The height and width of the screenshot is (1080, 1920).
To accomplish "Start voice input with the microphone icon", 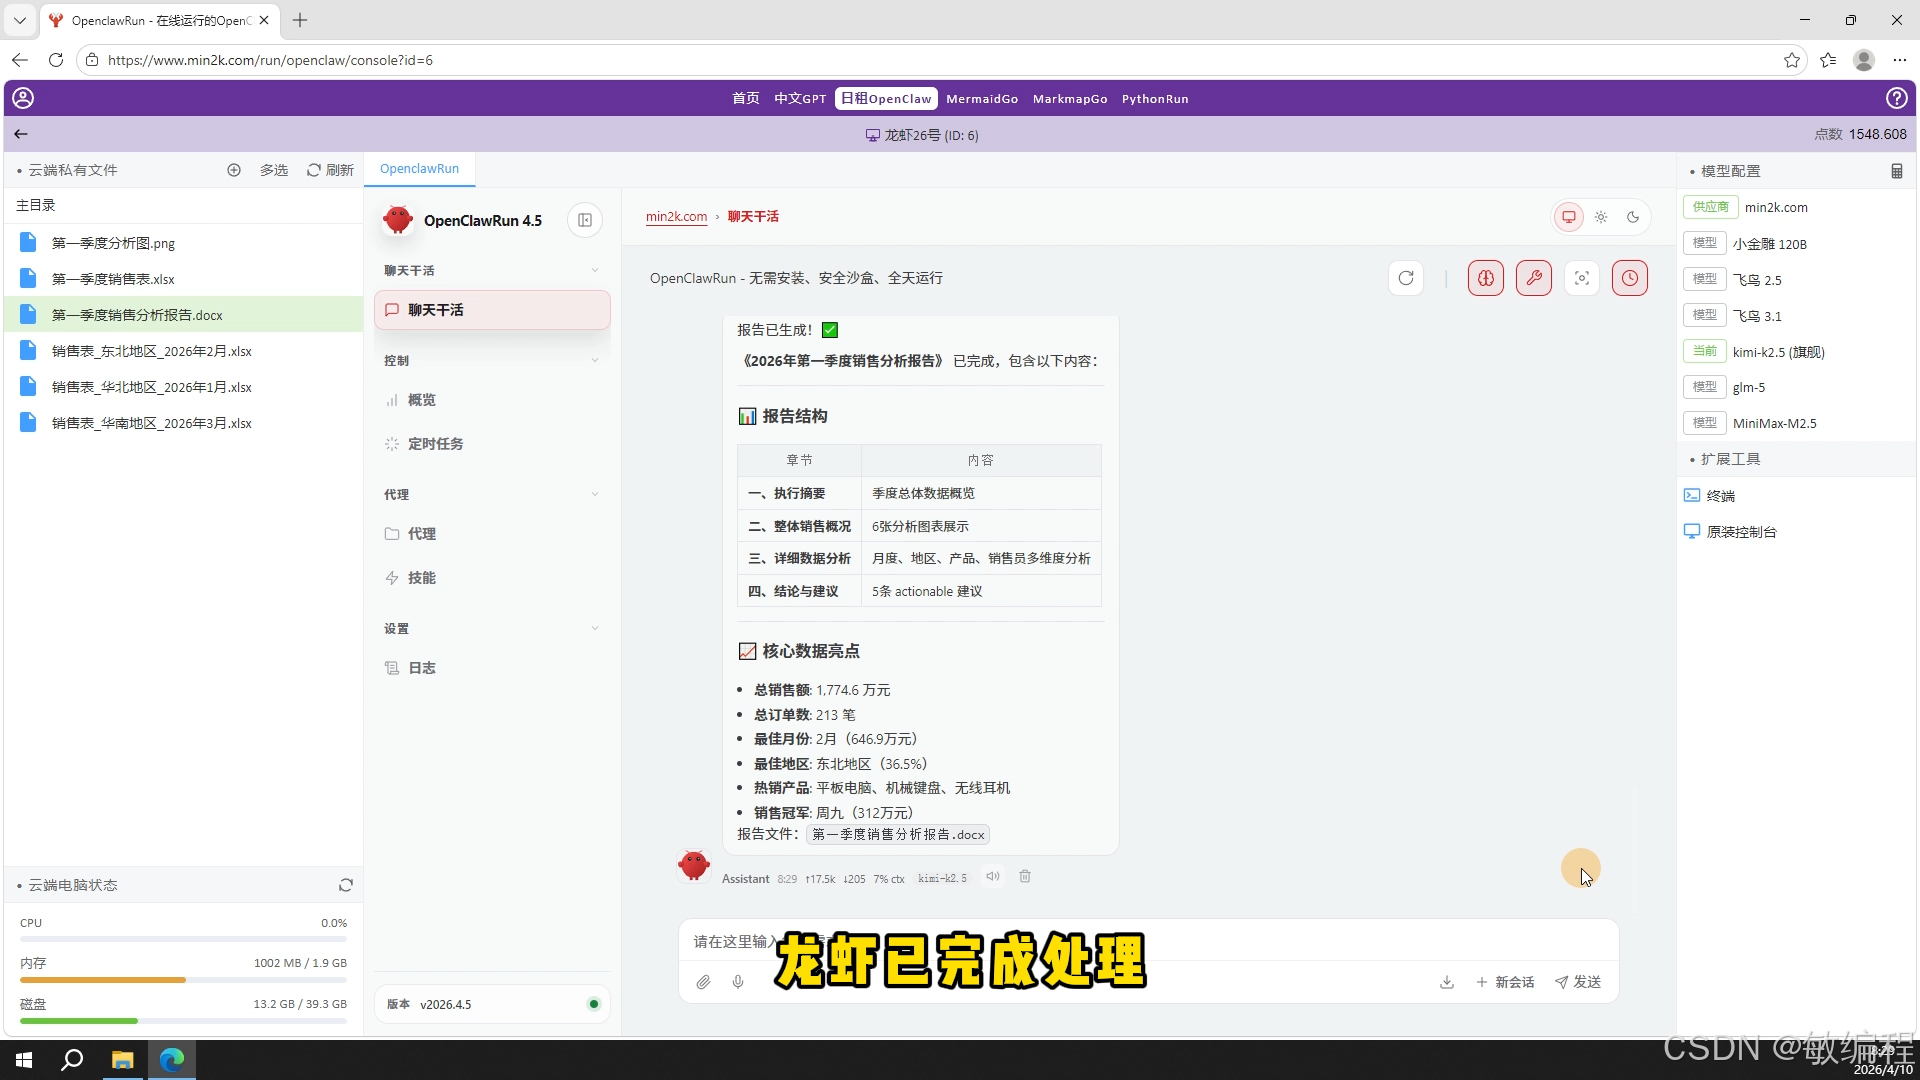I will [738, 982].
